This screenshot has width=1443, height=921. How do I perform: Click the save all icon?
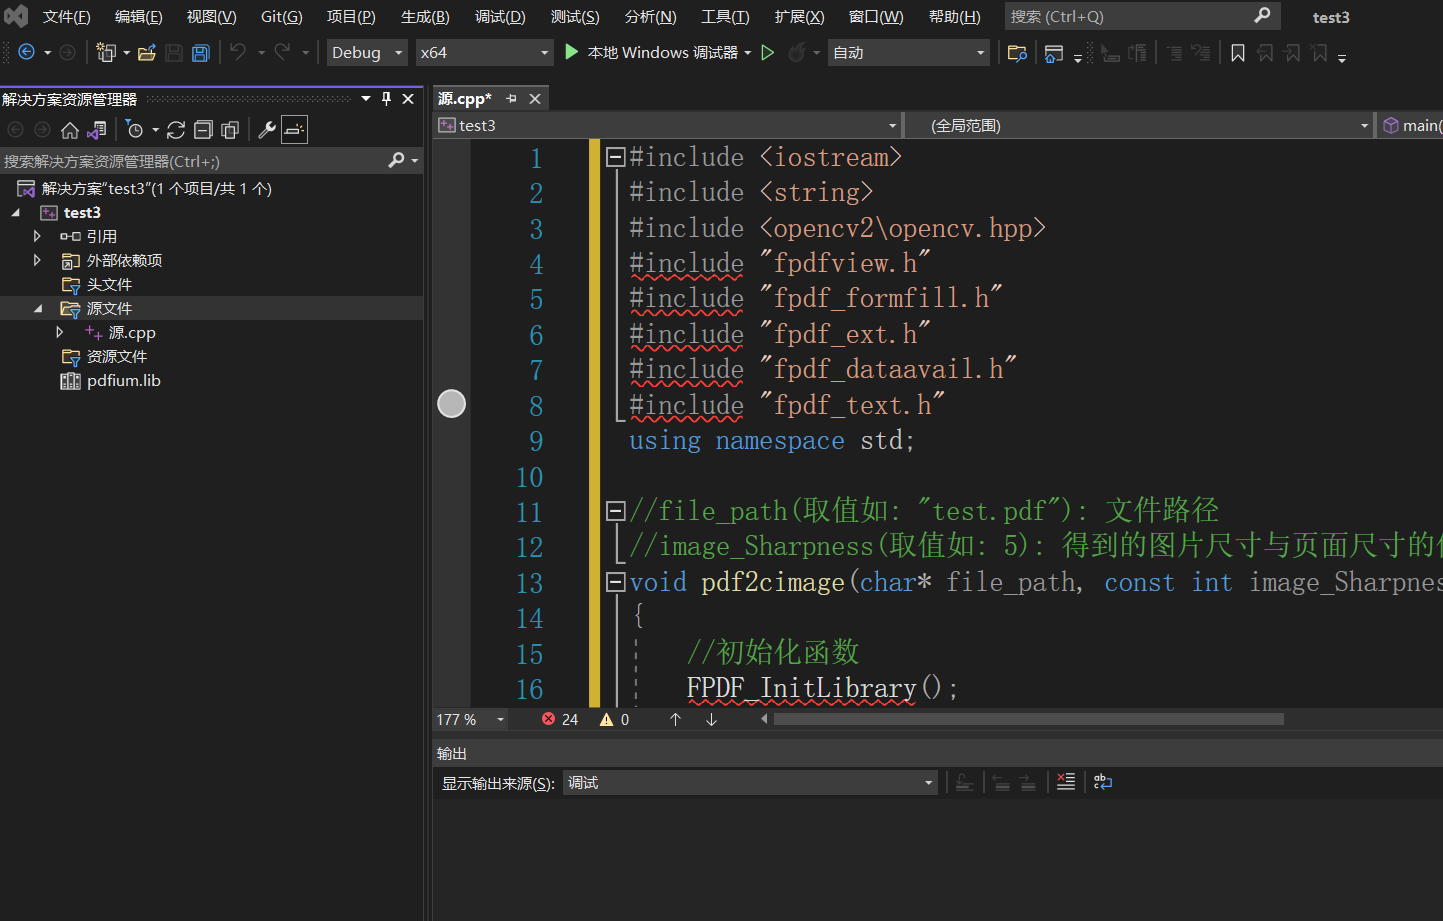201,53
